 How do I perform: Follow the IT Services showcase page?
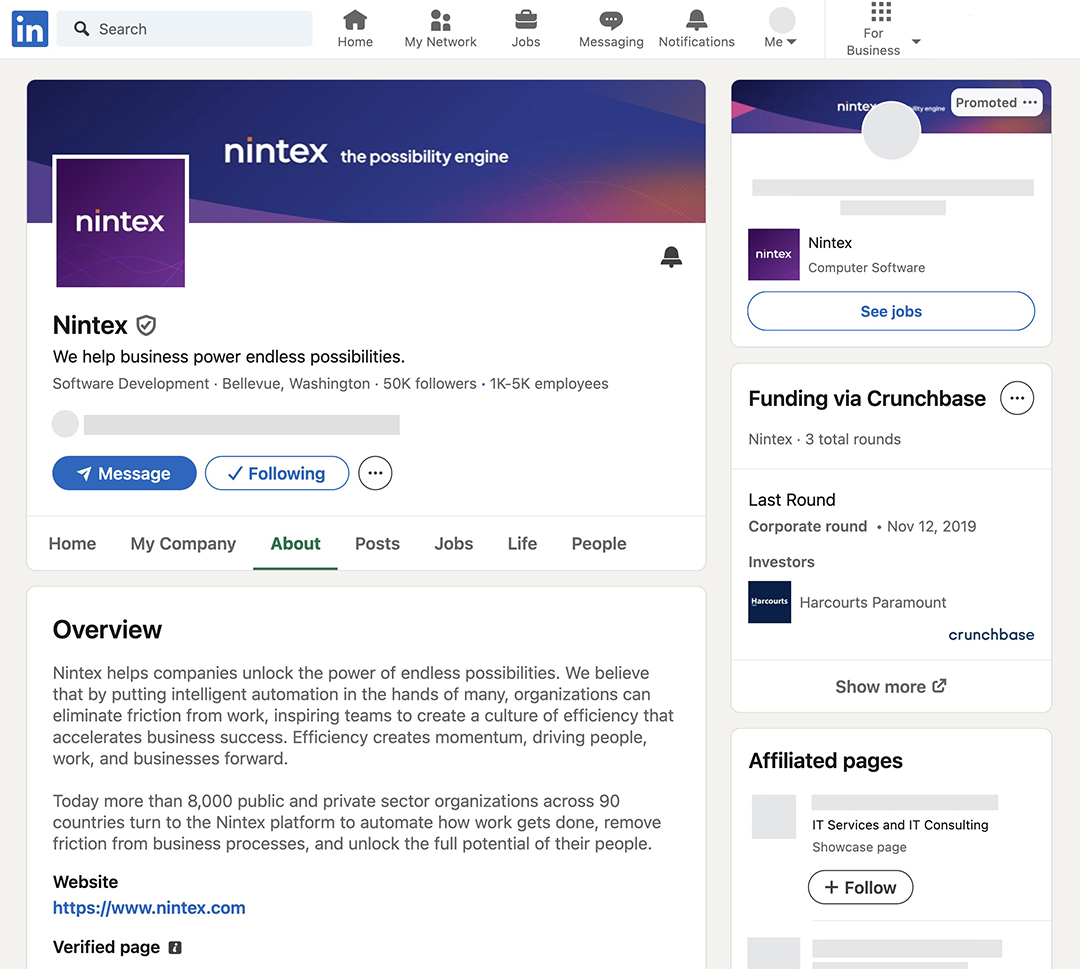point(860,887)
